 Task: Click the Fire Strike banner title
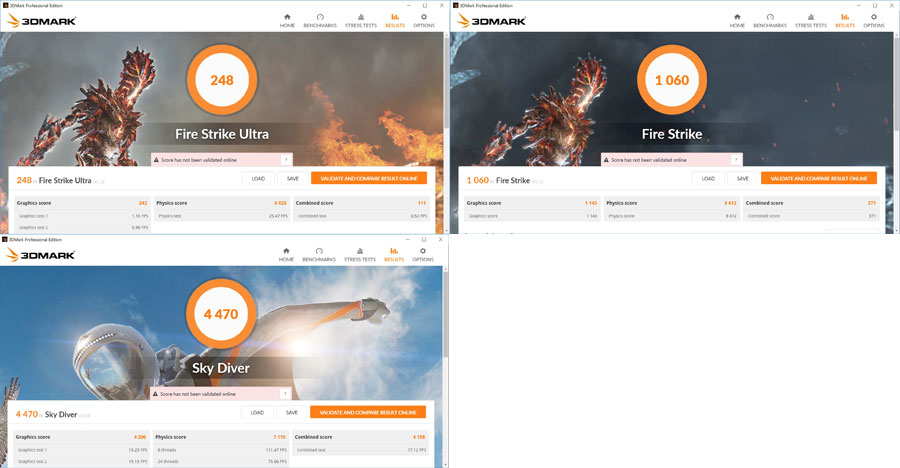click(x=672, y=134)
